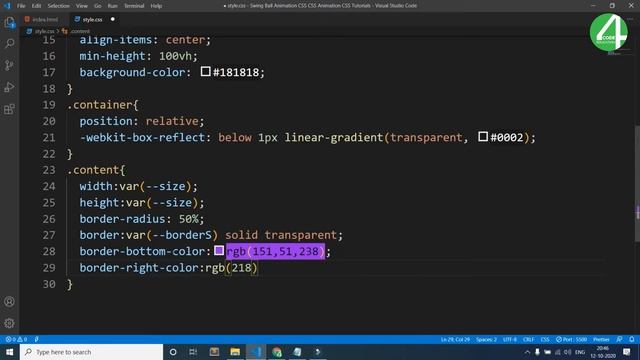Click the ENG language indicator in tray
Screen dimensions: 640x360
580,352
